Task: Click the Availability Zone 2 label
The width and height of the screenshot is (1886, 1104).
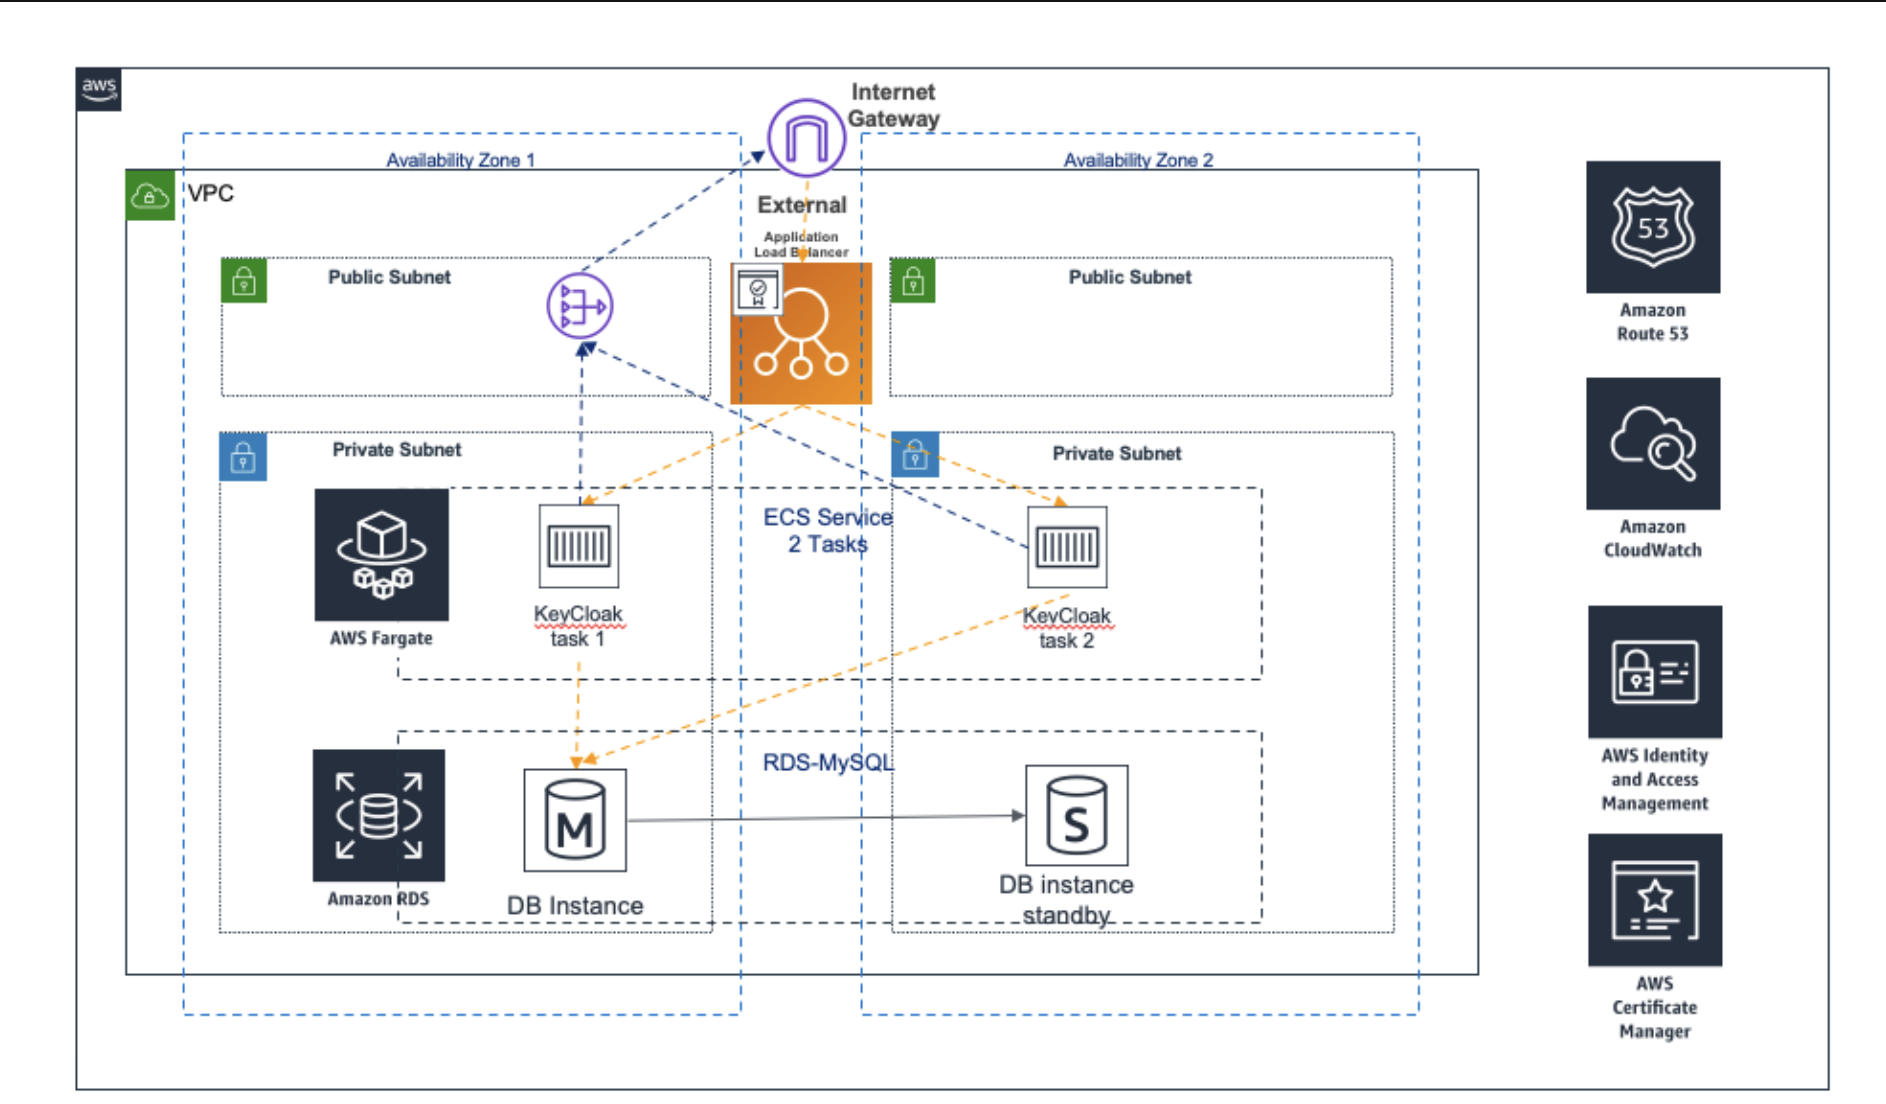Action: [1138, 160]
